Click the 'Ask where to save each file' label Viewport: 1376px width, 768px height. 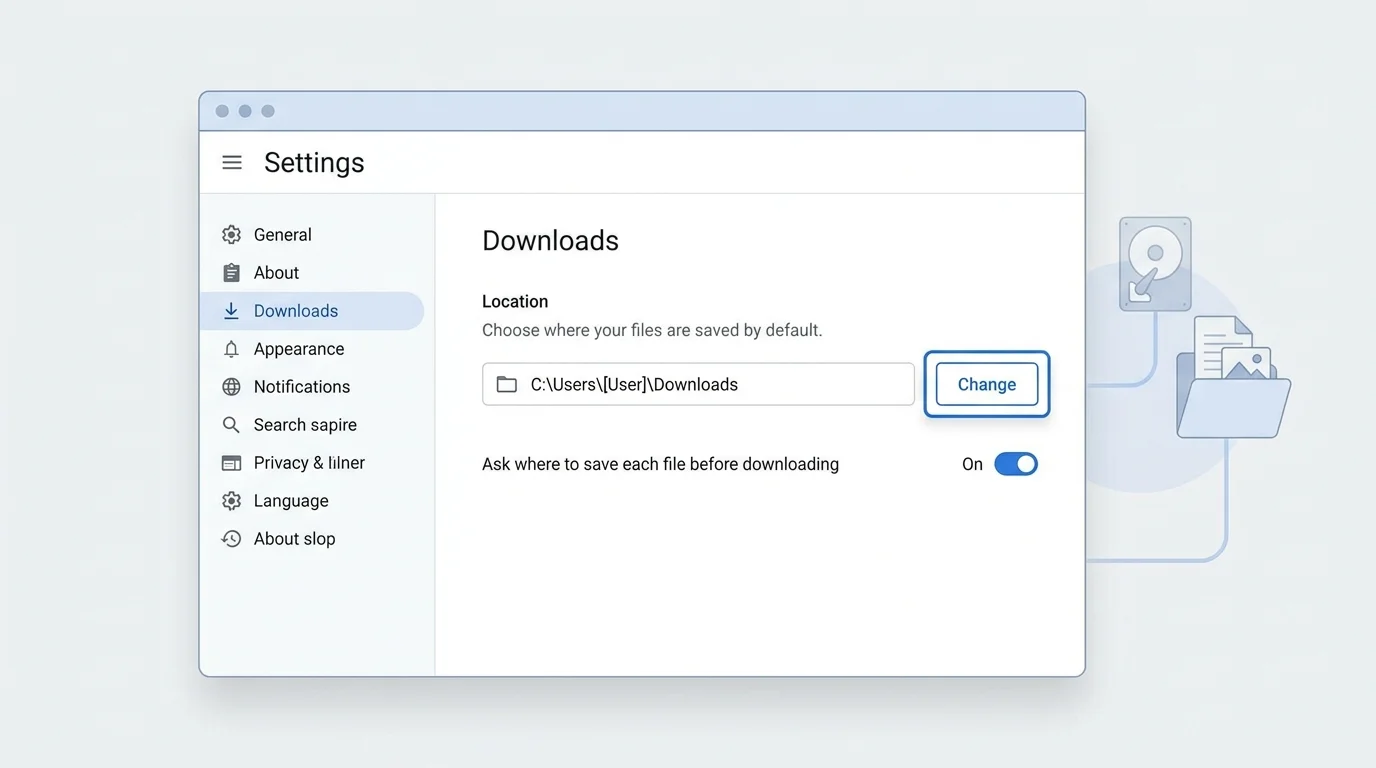[660, 464]
